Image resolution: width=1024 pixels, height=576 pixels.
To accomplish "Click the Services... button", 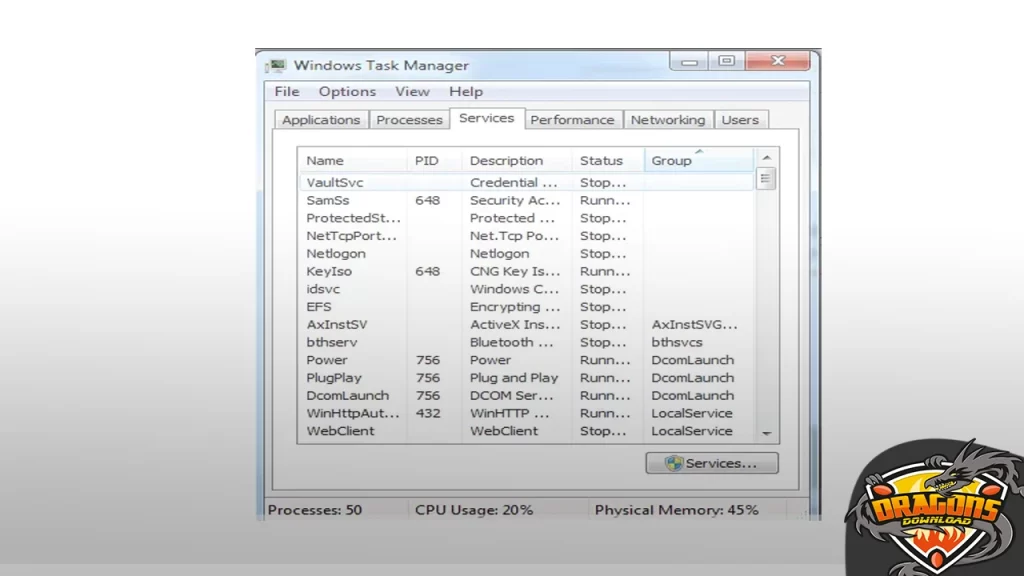I will pos(711,463).
